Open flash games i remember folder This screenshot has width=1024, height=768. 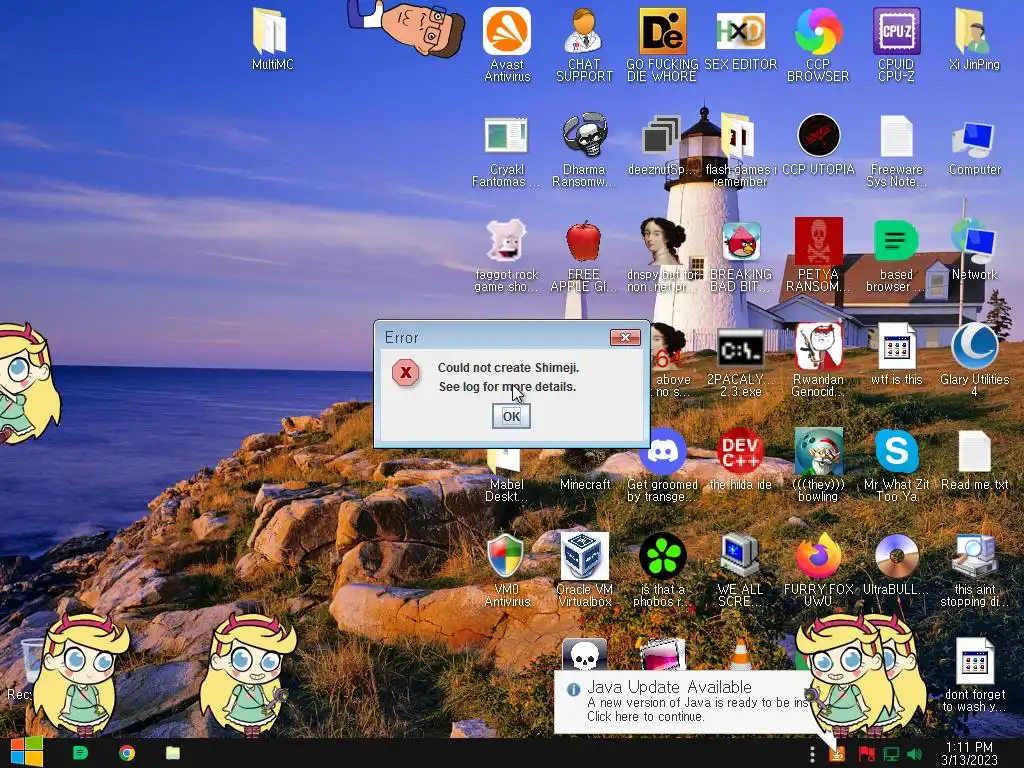tap(740, 150)
